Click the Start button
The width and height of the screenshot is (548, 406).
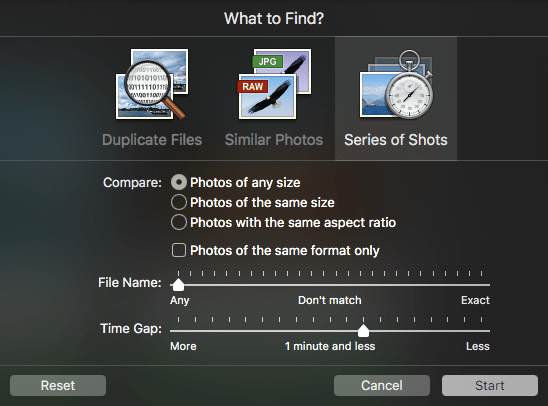pos(490,385)
